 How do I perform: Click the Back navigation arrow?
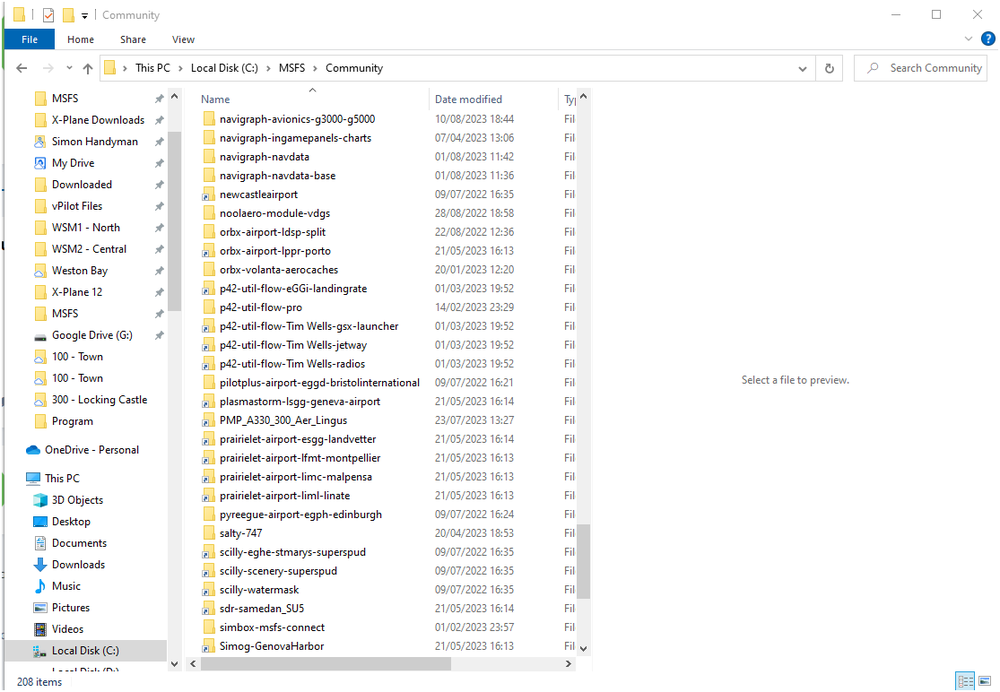click(x=21, y=67)
